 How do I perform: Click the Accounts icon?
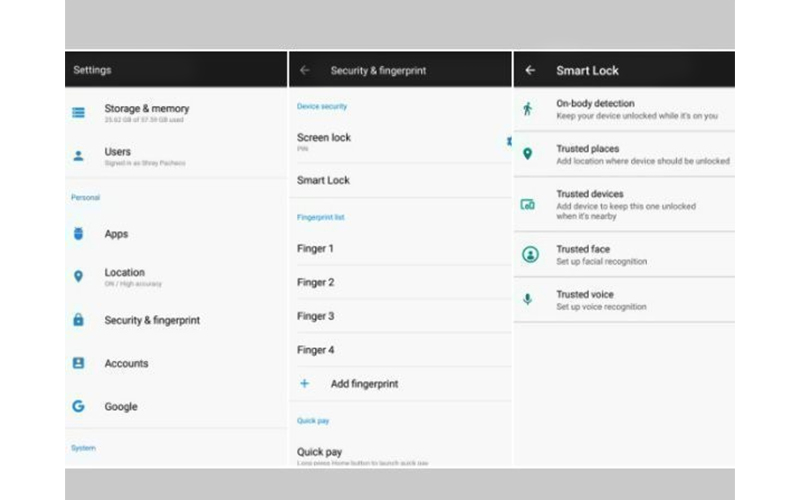[x=78, y=363]
